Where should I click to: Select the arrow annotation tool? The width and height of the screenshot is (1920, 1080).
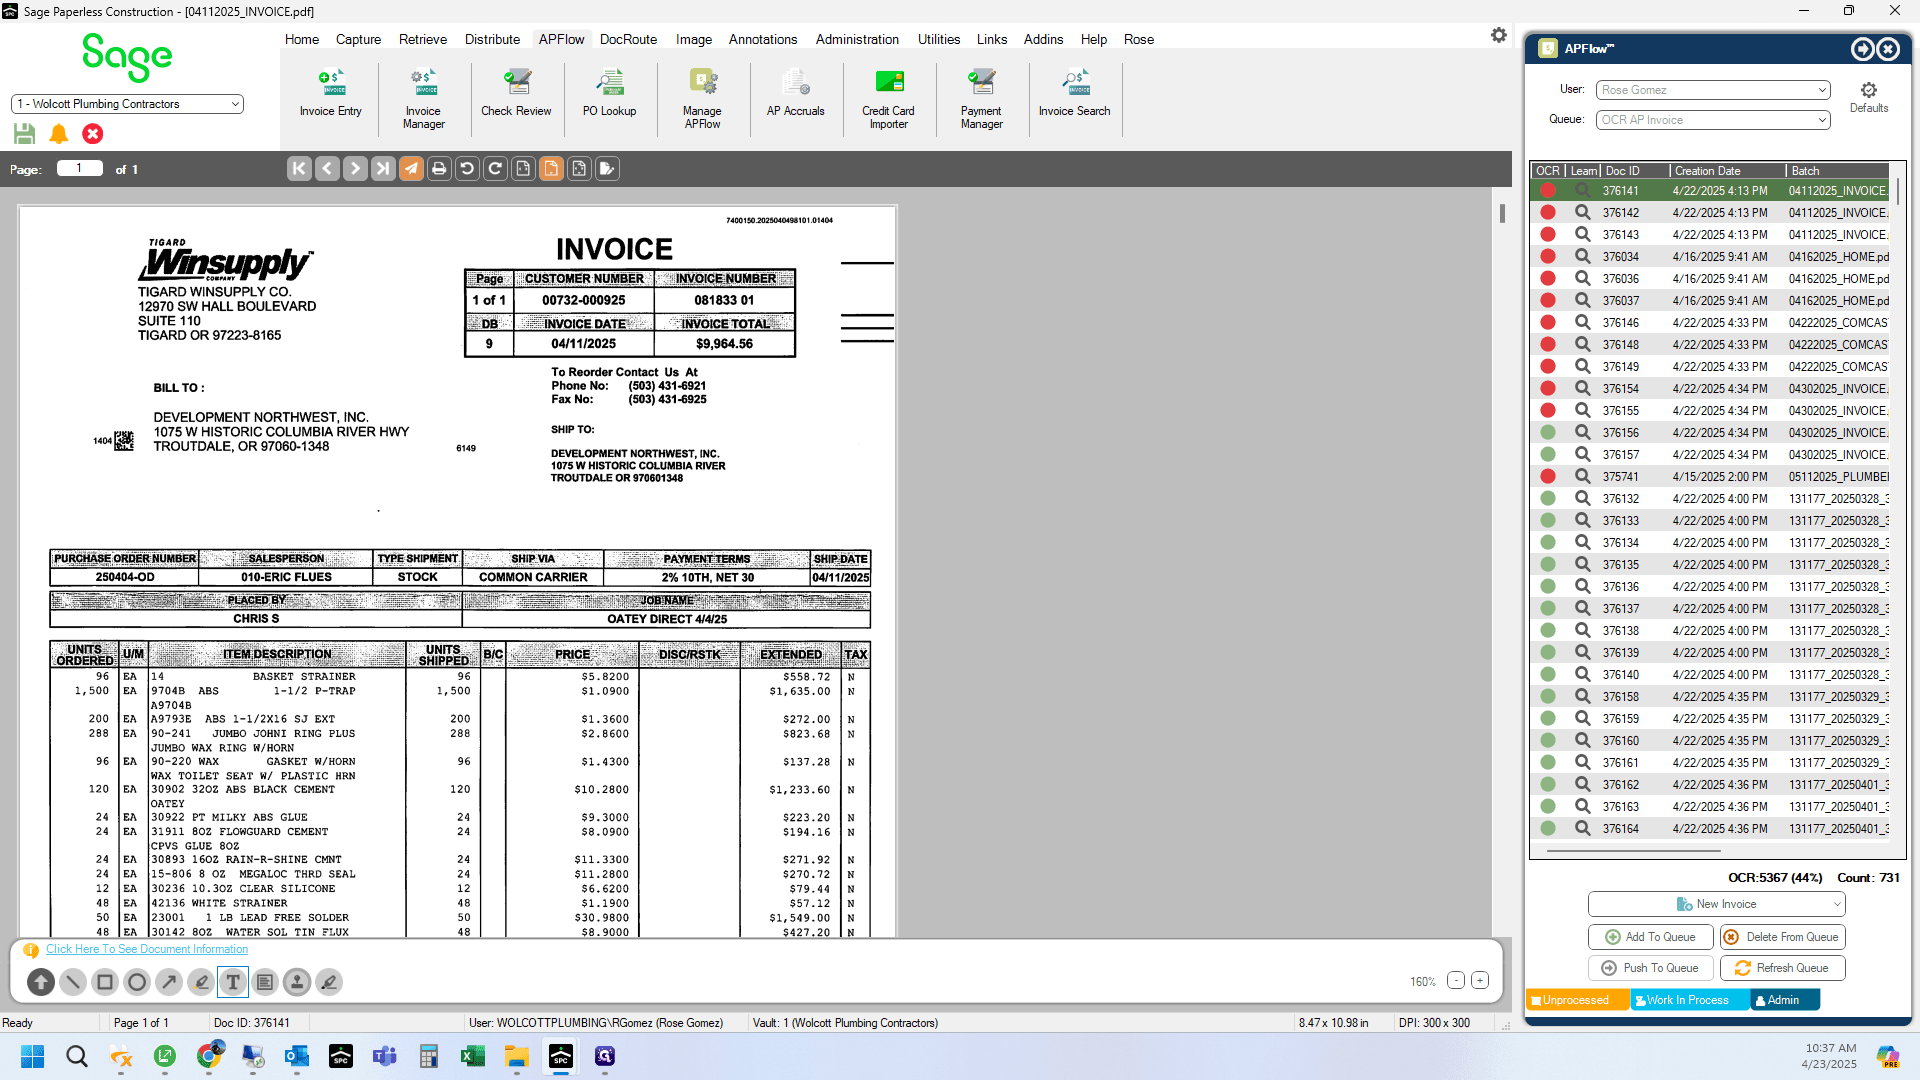pyautogui.click(x=169, y=982)
